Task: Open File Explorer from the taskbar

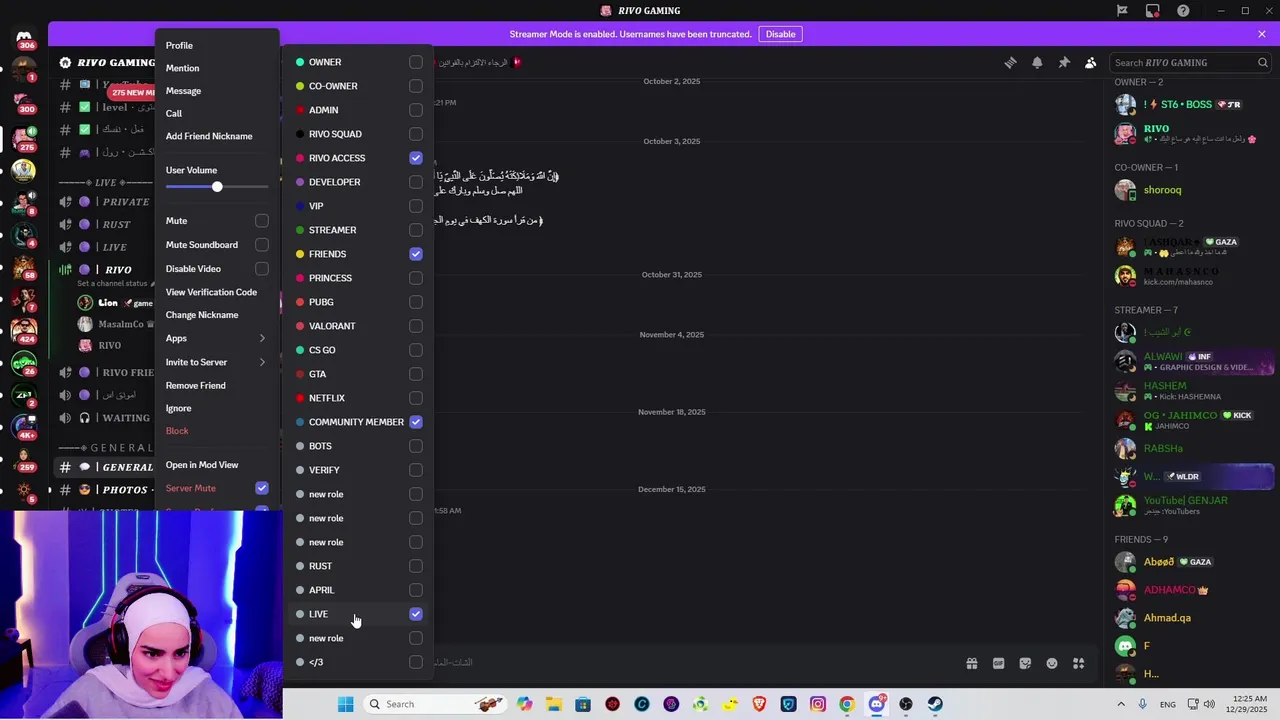Action: coord(554,704)
